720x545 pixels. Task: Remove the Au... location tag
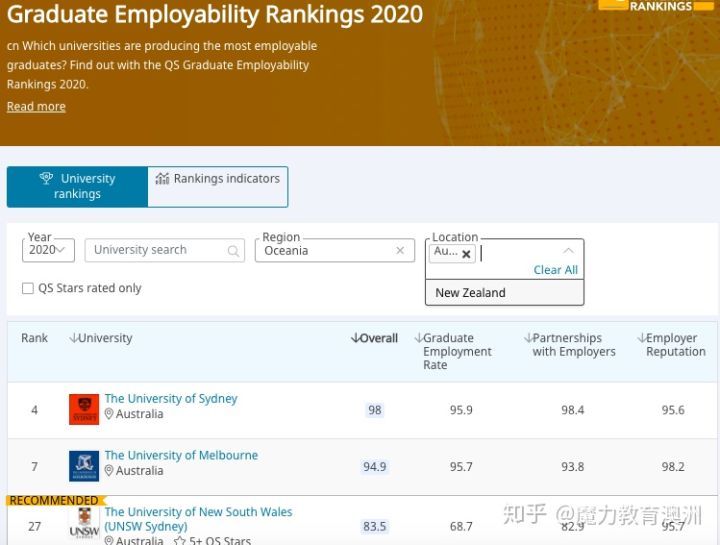[466, 254]
